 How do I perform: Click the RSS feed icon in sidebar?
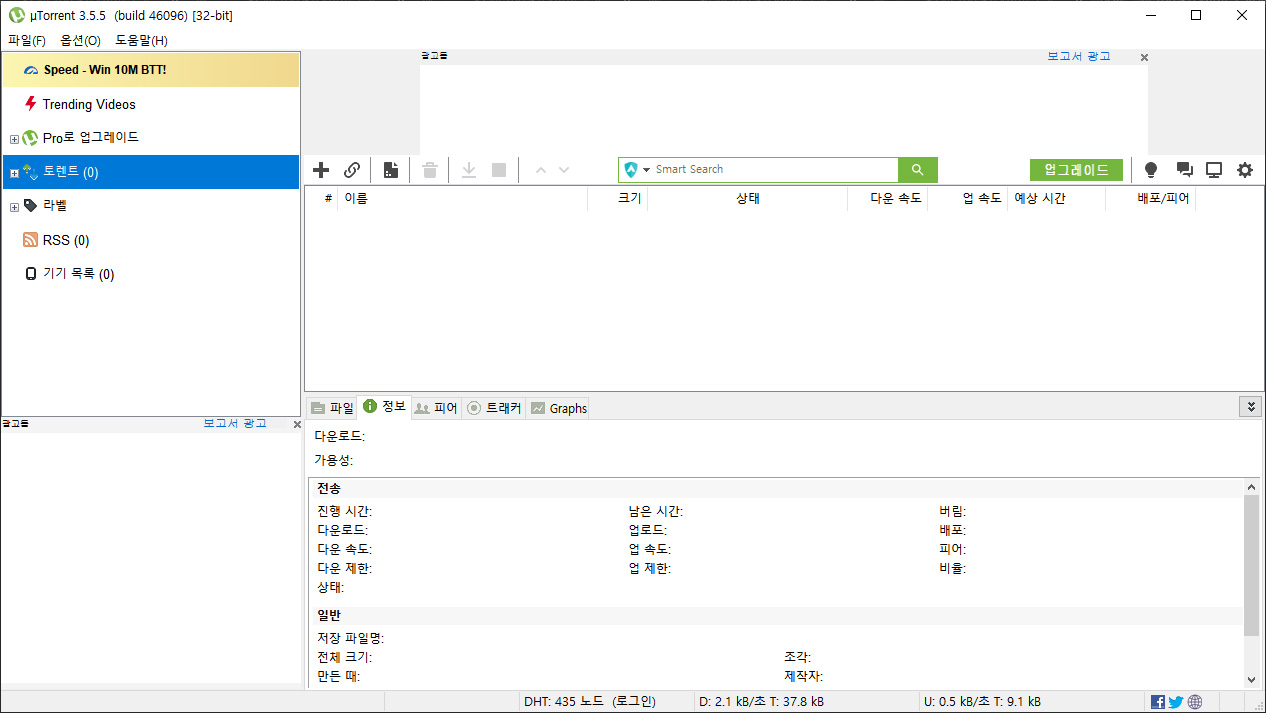pos(30,240)
